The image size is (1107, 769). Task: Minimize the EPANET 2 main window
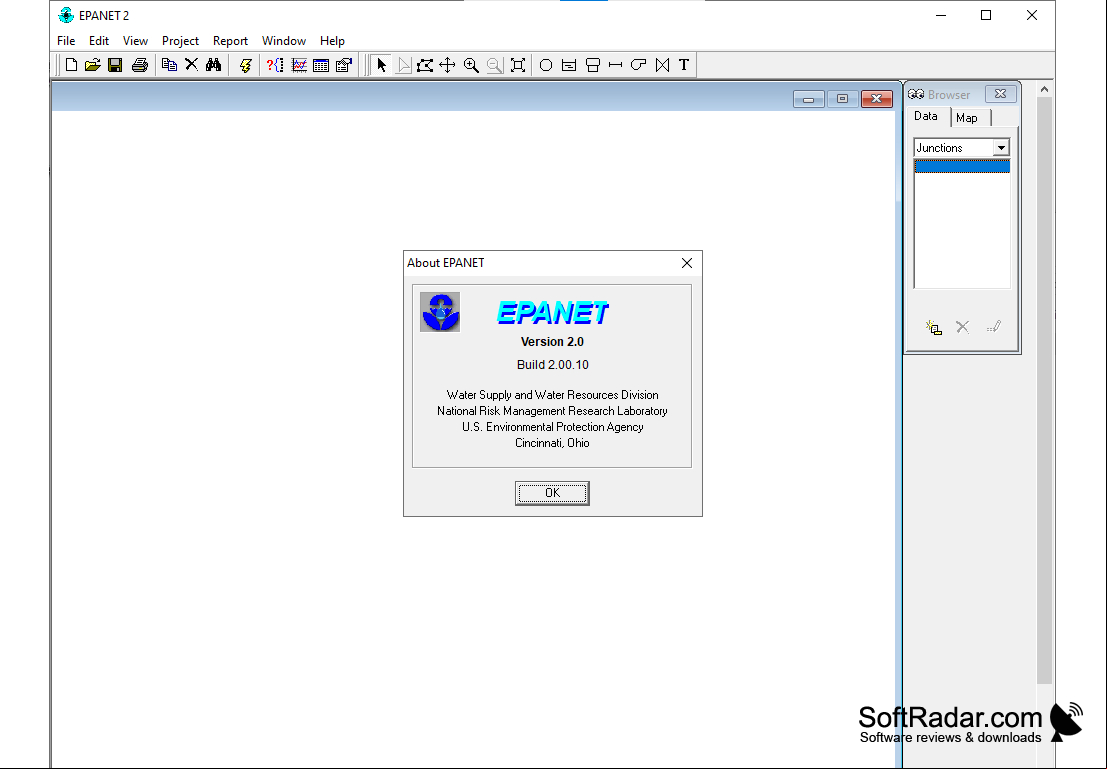[x=941, y=16]
